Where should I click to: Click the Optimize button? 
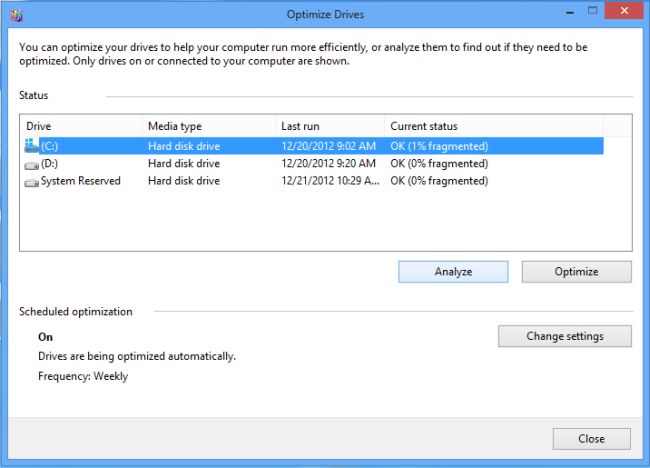click(577, 272)
